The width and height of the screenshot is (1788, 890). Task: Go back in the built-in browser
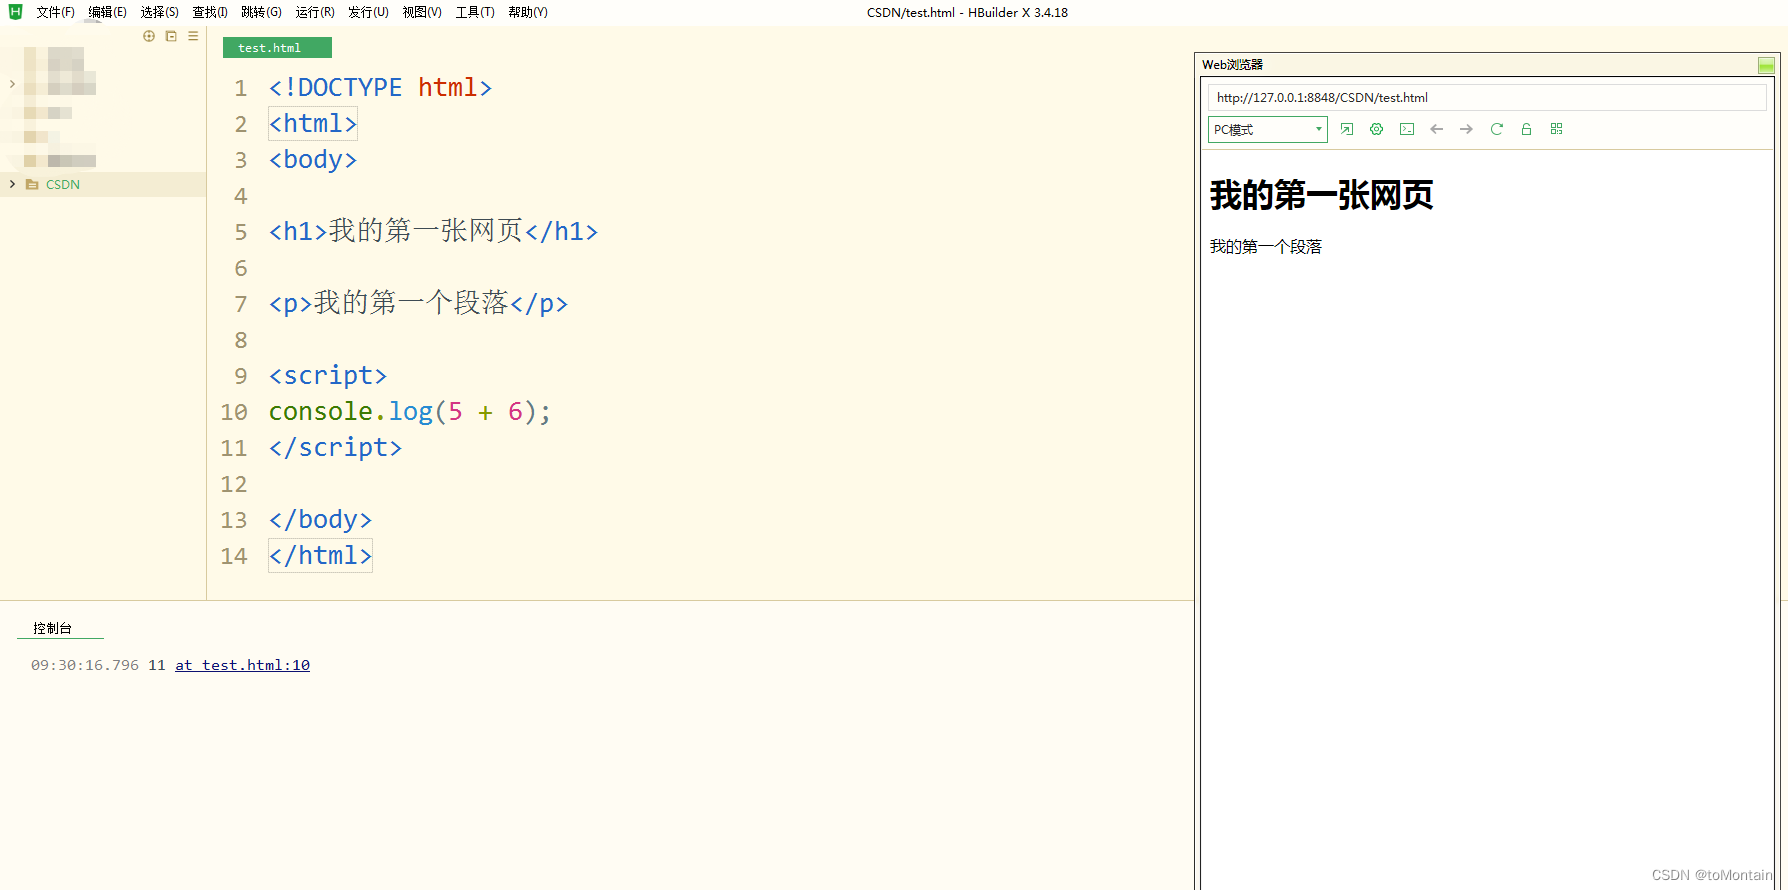point(1437,129)
